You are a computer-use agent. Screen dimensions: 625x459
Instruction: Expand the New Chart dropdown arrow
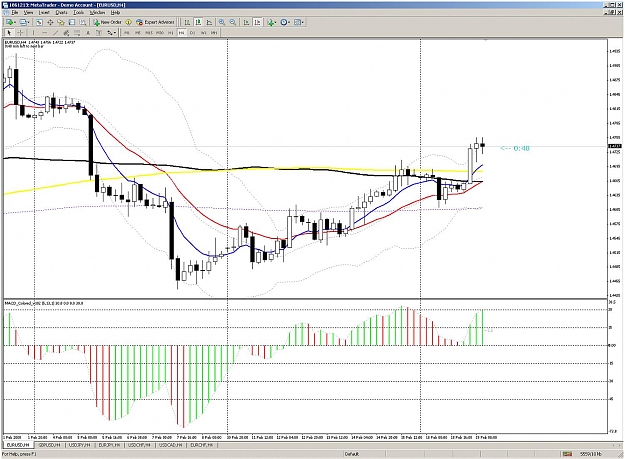tap(15, 23)
